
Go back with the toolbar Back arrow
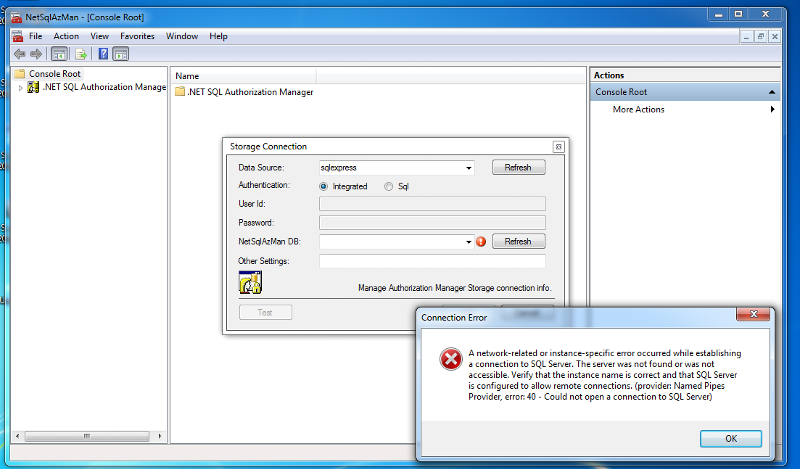click(20, 54)
